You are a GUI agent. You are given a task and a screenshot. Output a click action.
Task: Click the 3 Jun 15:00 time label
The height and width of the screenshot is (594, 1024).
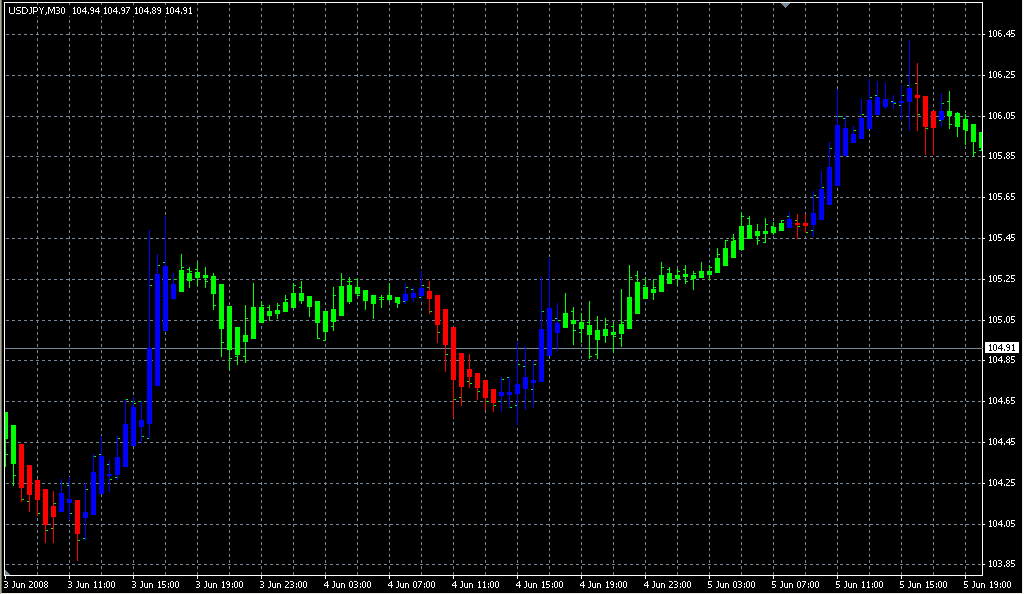point(155,585)
